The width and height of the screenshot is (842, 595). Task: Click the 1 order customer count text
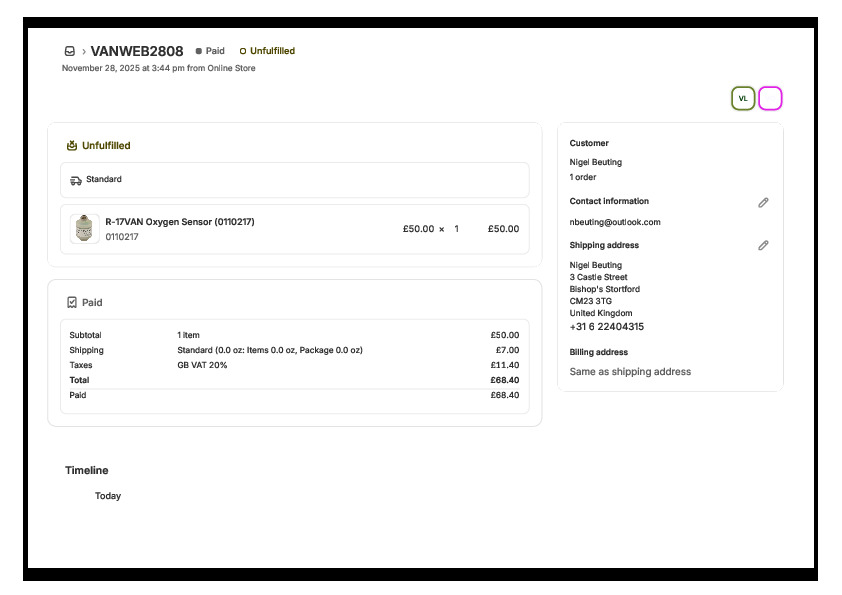(583, 177)
